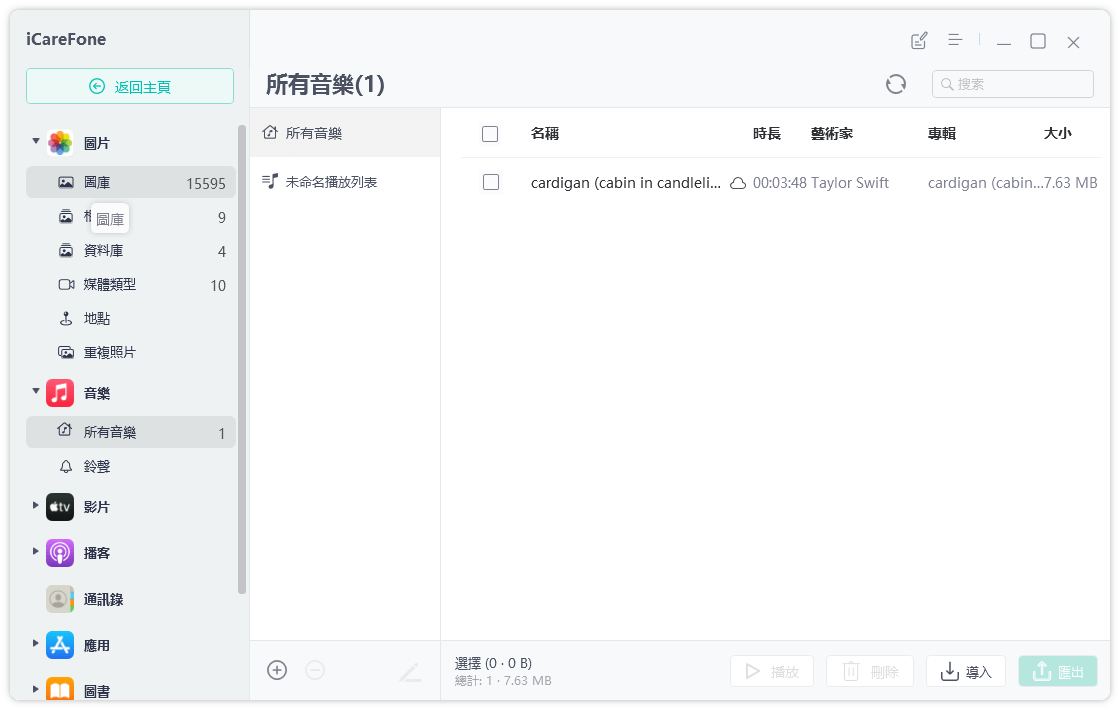Image resolution: width=1120 pixels, height=710 pixels.
Task: Click the Apple TV icon for videos
Action: [x=60, y=507]
